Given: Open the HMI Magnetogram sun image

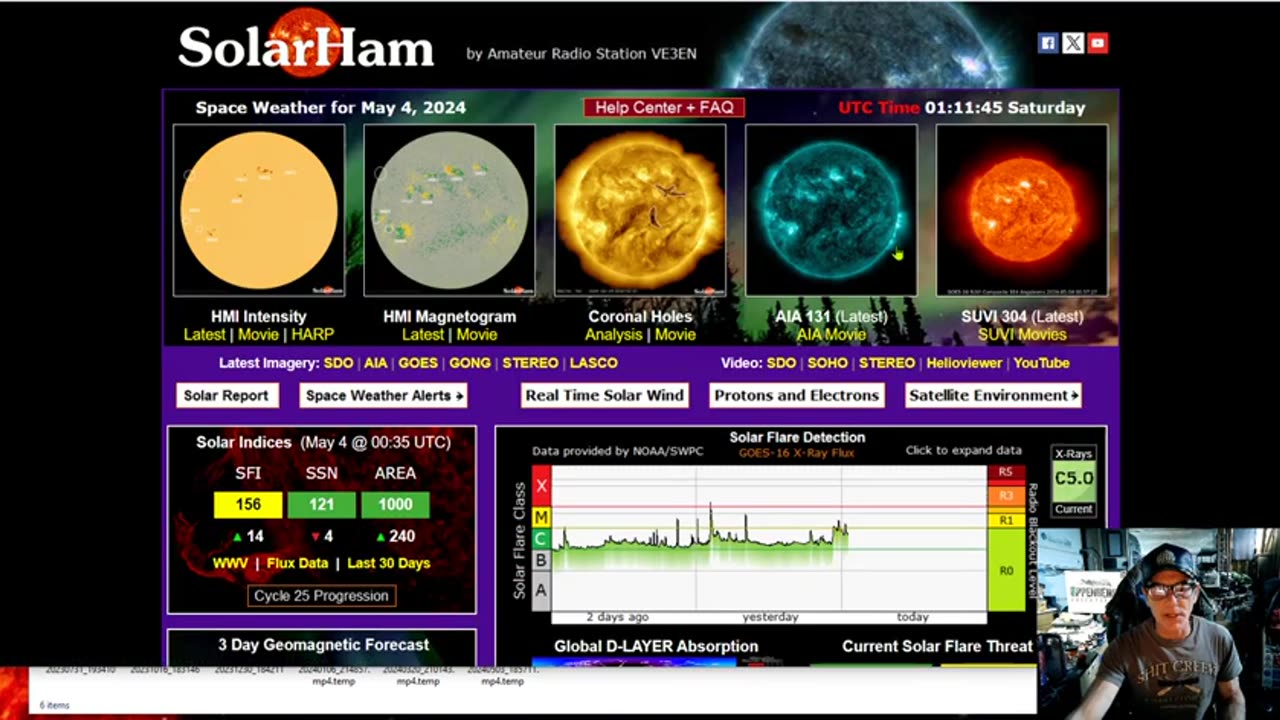Looking at the screenshot, I should [x=449, y=210].
